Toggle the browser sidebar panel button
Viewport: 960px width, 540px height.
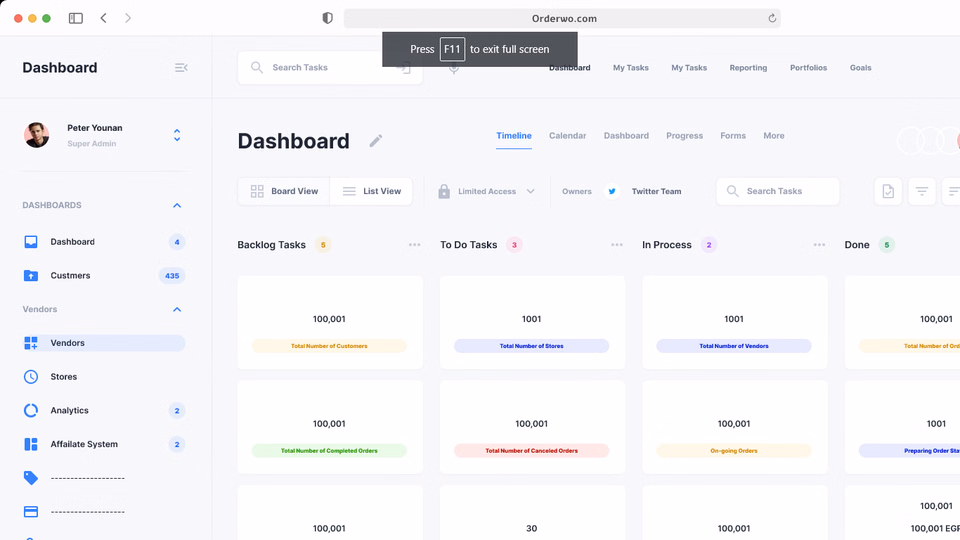pos(75,18)
